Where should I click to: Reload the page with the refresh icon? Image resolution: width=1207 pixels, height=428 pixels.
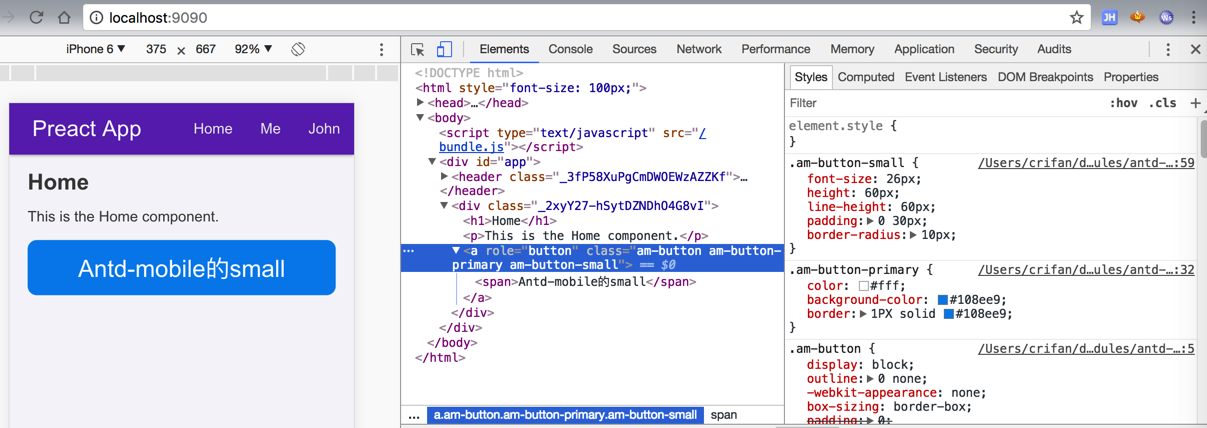(36, 17)
